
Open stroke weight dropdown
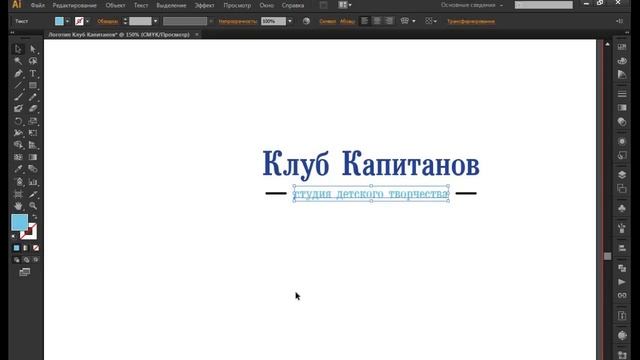[x=156, y=21]
